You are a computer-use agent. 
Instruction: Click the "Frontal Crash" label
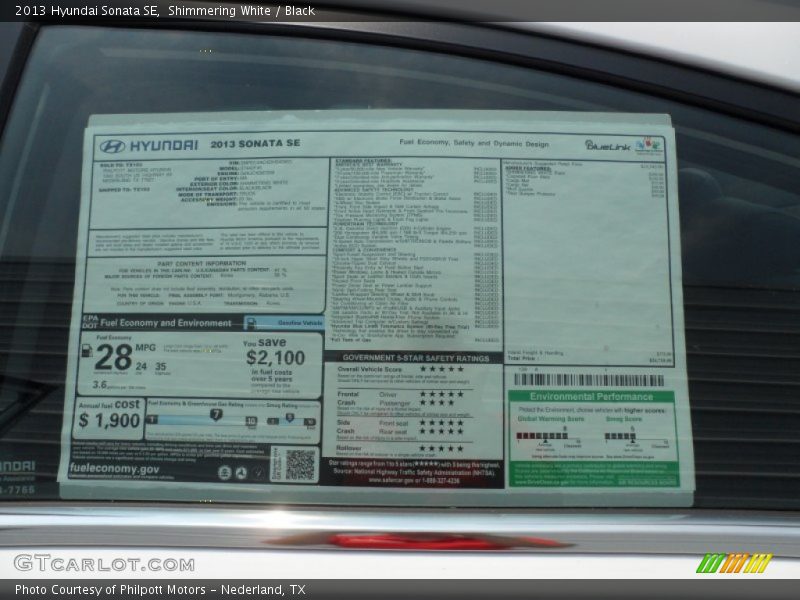pyautogui.click(x=347, y=398)
